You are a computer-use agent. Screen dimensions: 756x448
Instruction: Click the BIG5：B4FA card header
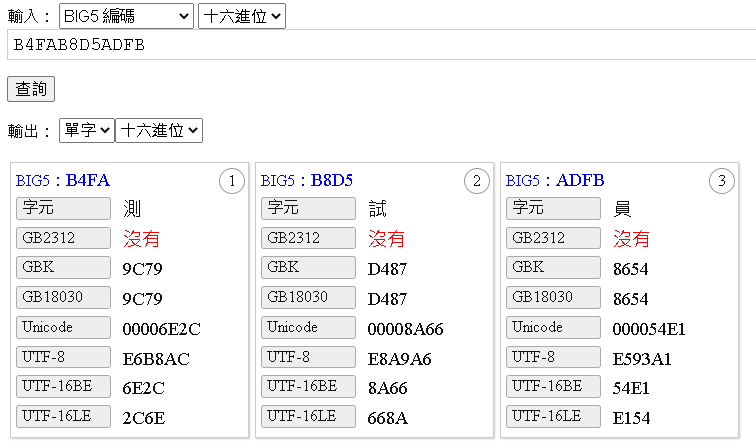63,180
